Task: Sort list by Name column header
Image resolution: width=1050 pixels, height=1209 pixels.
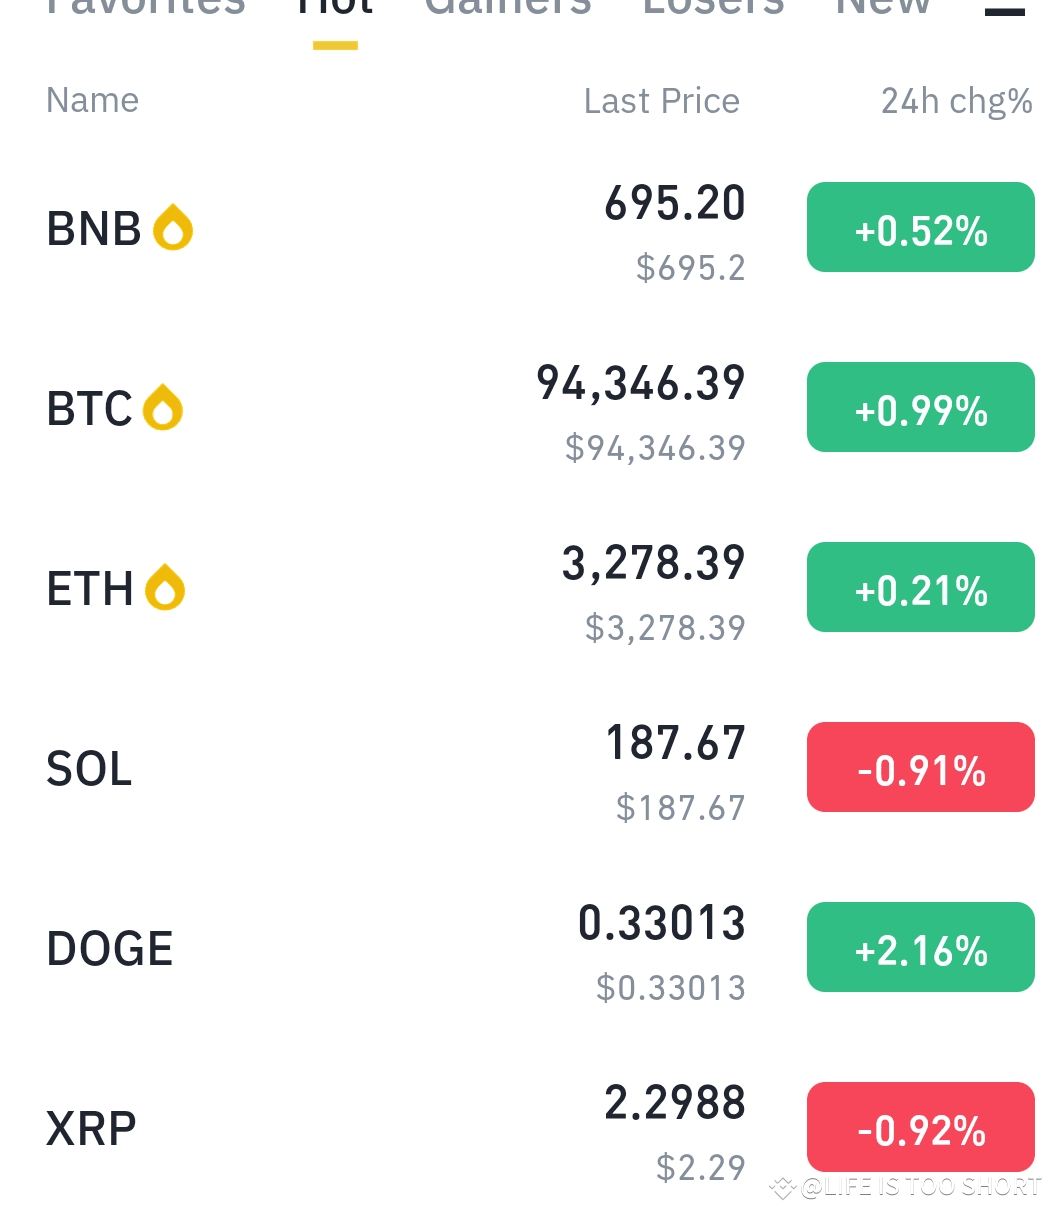Action: click(x=92, y=100)
